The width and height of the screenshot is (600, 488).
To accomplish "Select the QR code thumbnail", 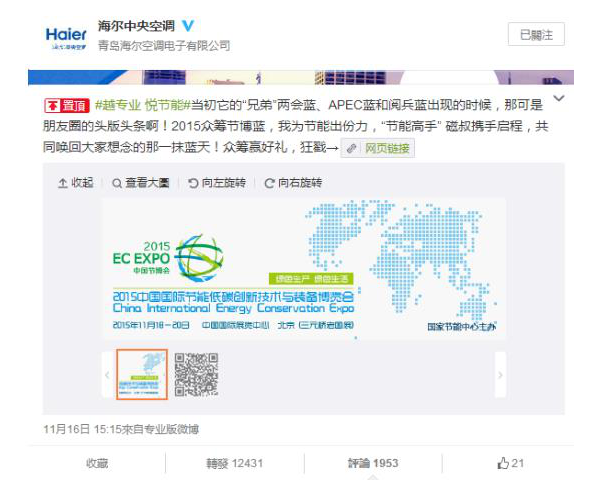I will tap(196, 374).
